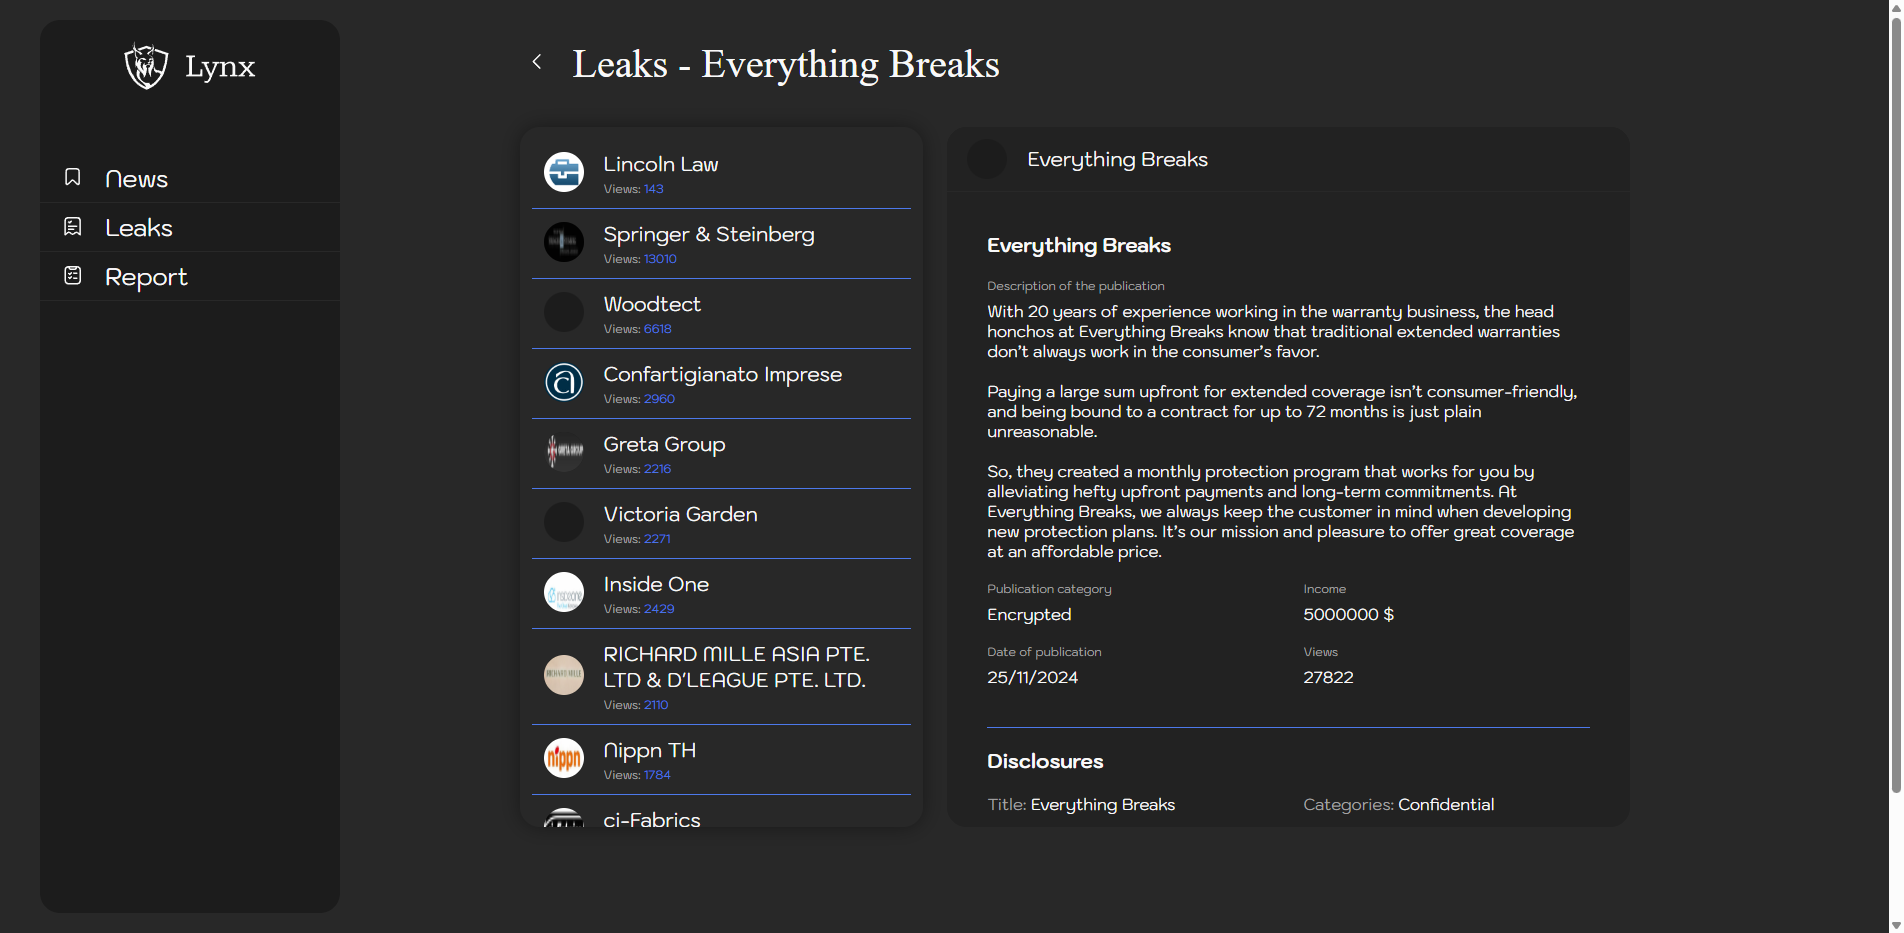Click the Nippn TH orange logo
Screen dimensions: 1904x933
564,758
